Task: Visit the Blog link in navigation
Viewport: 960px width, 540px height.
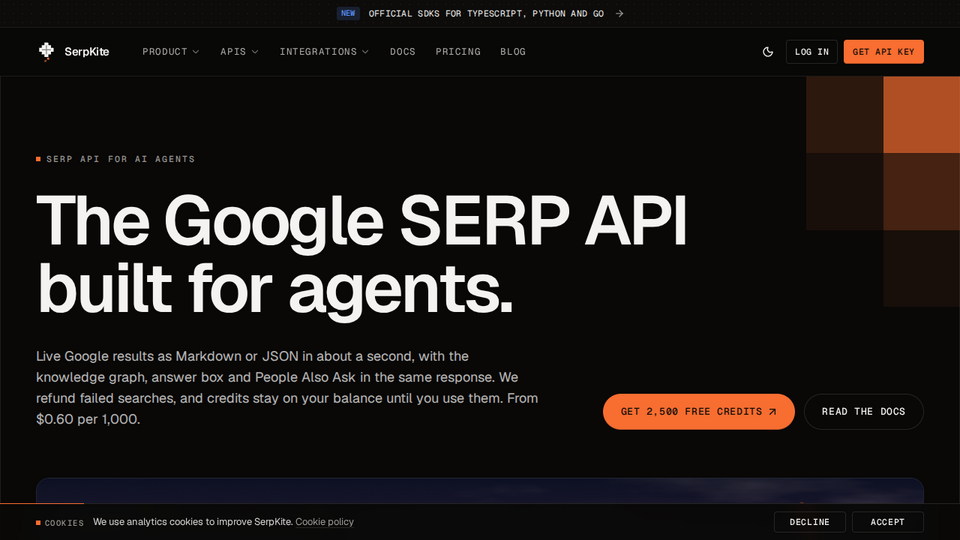Action: pyautogui.click(x=513, y=52)
